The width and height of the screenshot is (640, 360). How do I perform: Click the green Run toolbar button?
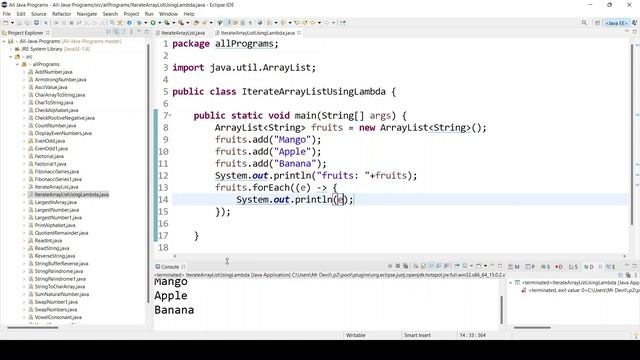point(153,23)
